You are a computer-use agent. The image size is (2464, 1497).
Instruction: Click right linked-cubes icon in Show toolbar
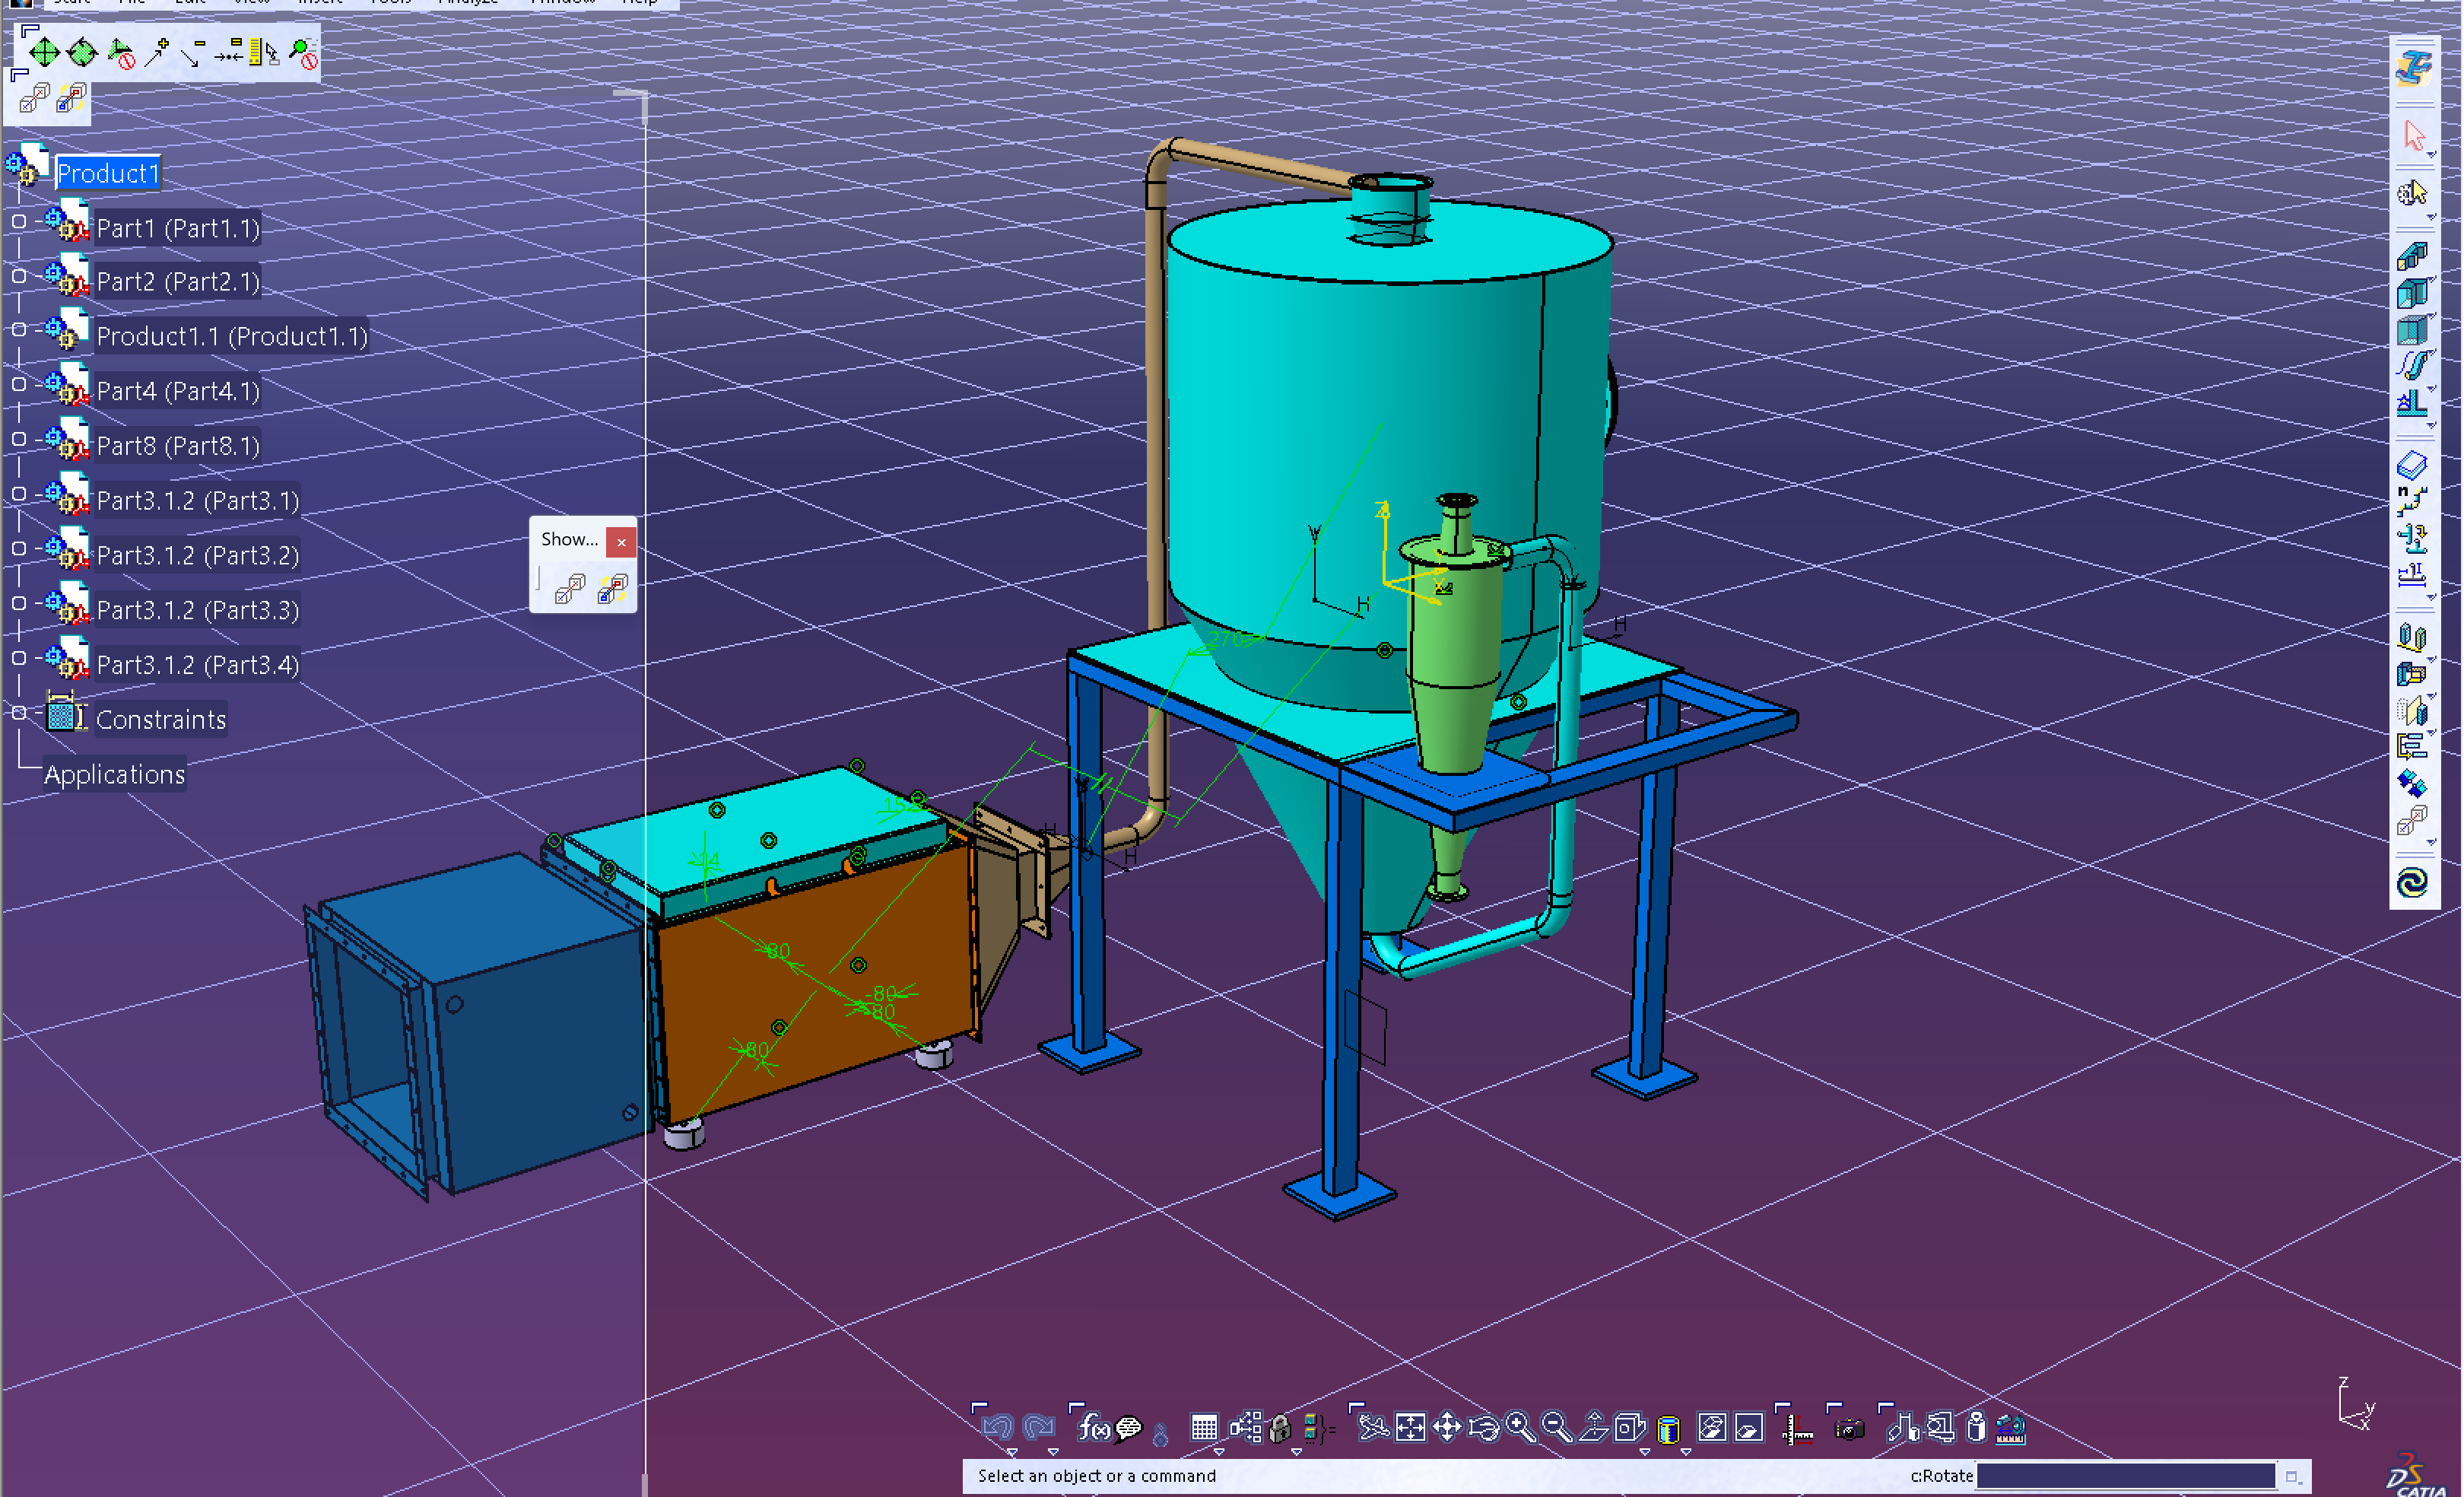coord(612,588)
